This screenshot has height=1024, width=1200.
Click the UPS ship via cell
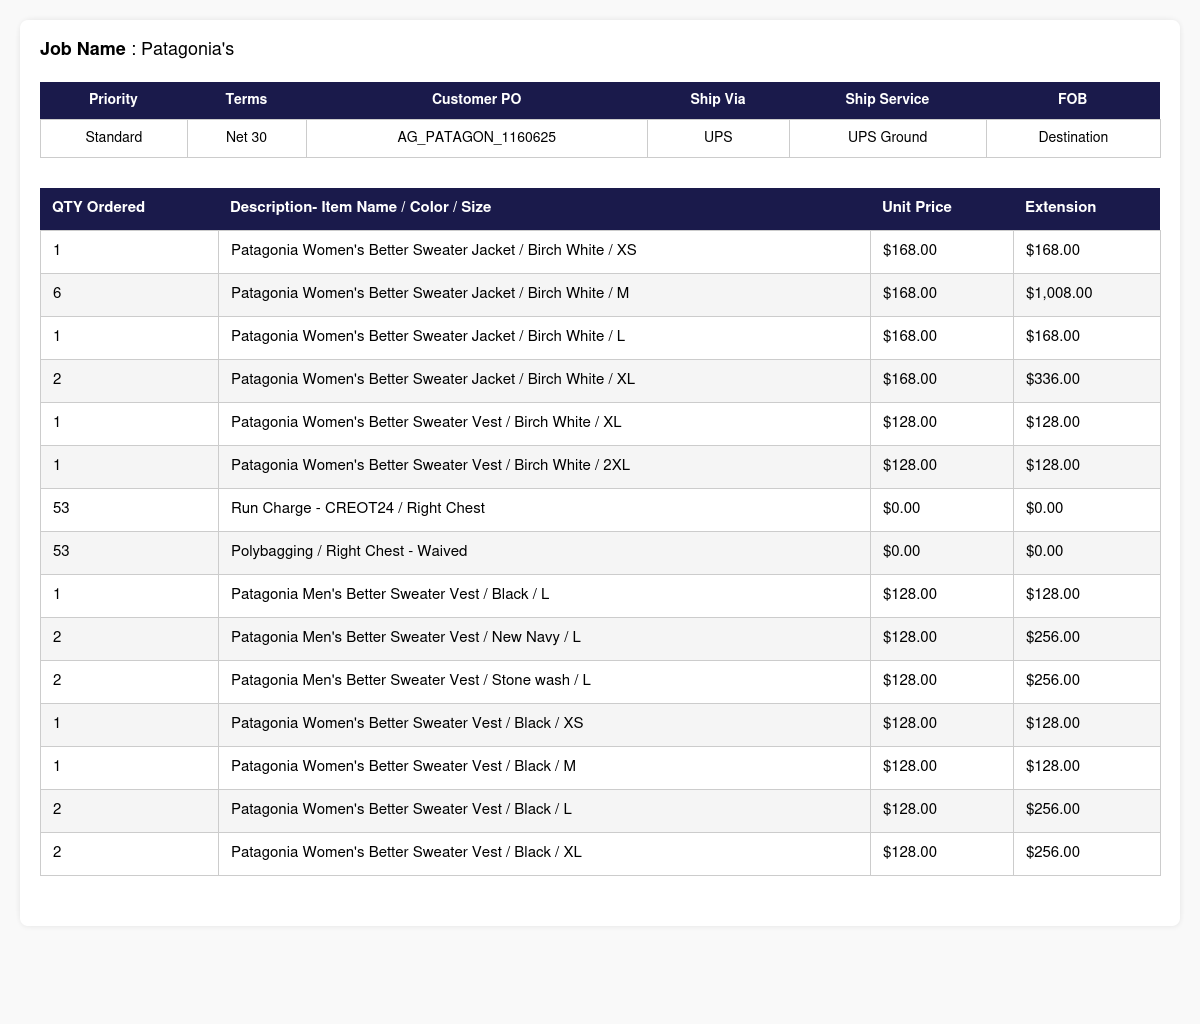[718, 138]
